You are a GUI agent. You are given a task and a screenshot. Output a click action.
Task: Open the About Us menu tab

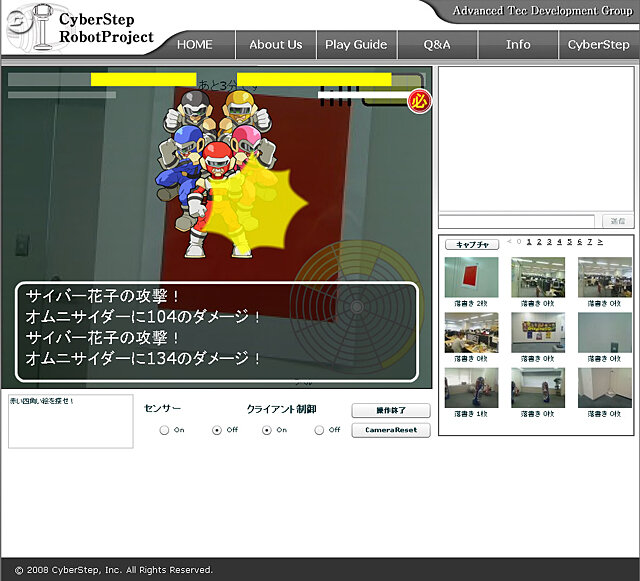click(276, 45)
